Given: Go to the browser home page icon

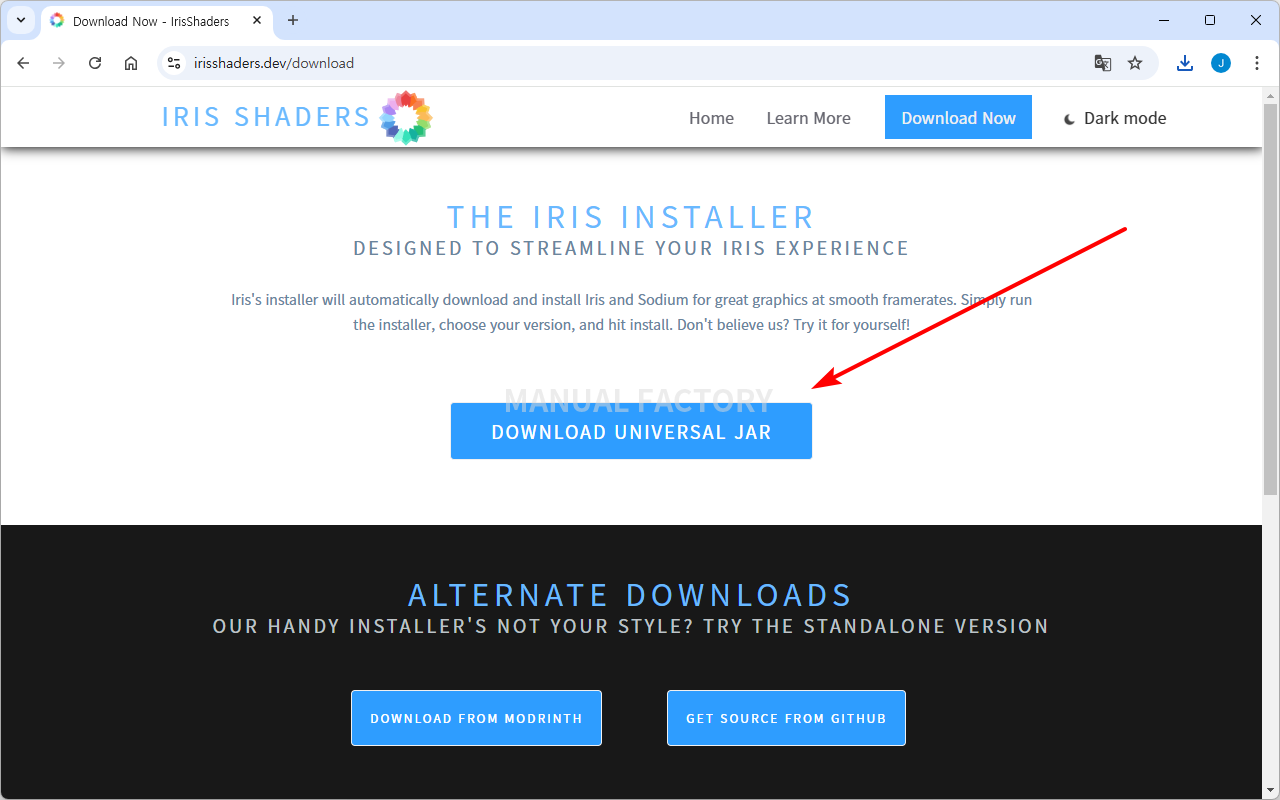Looking at the screenshot, I should tap(131, 63).
